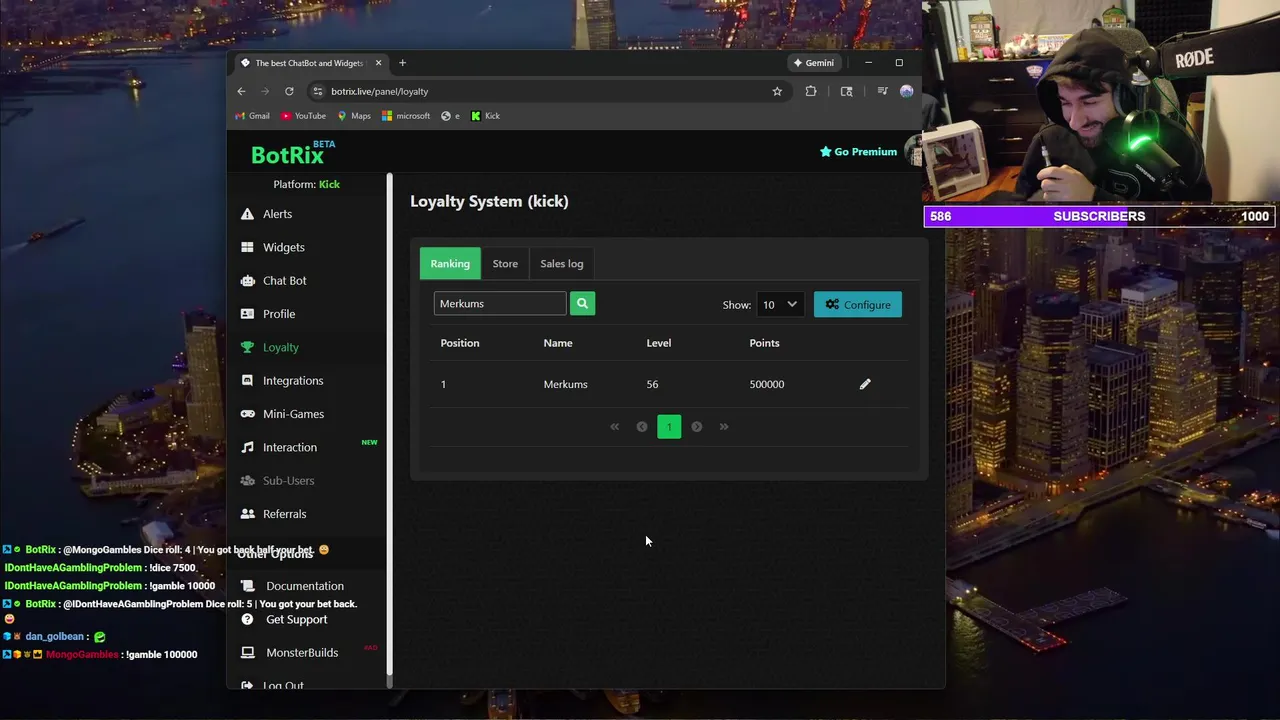Bookmark this page with star icon
The image size is (1280, 720).
(777, 91)
